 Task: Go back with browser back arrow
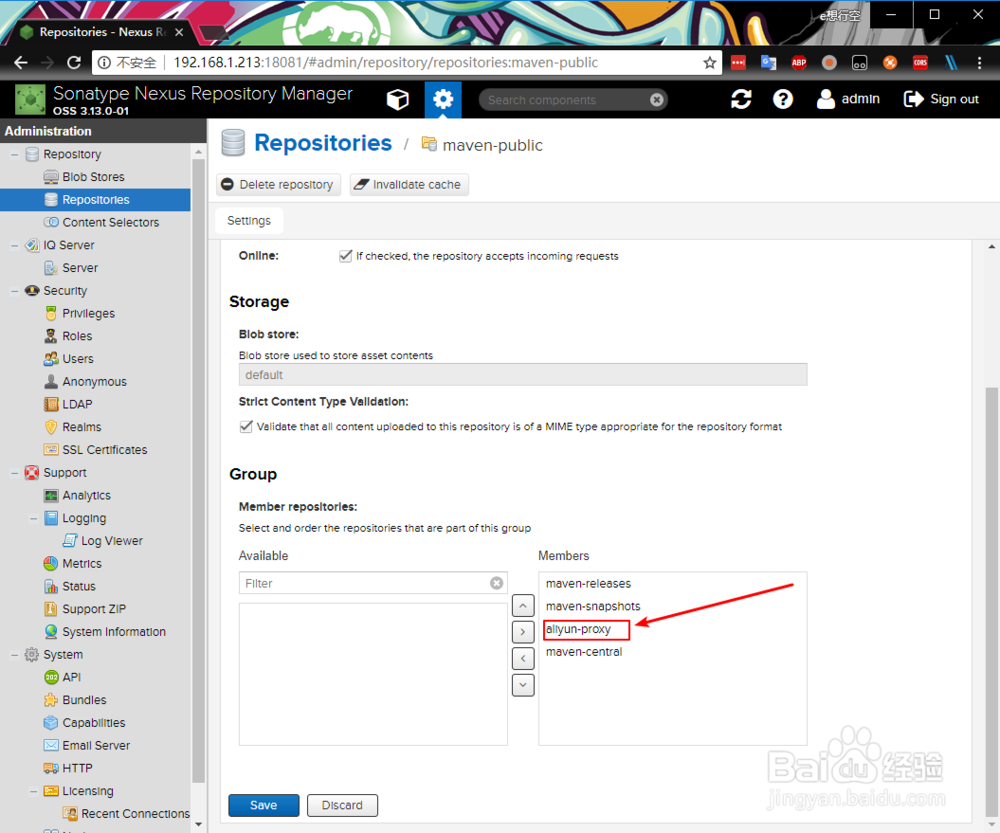(x=21, y=63)
